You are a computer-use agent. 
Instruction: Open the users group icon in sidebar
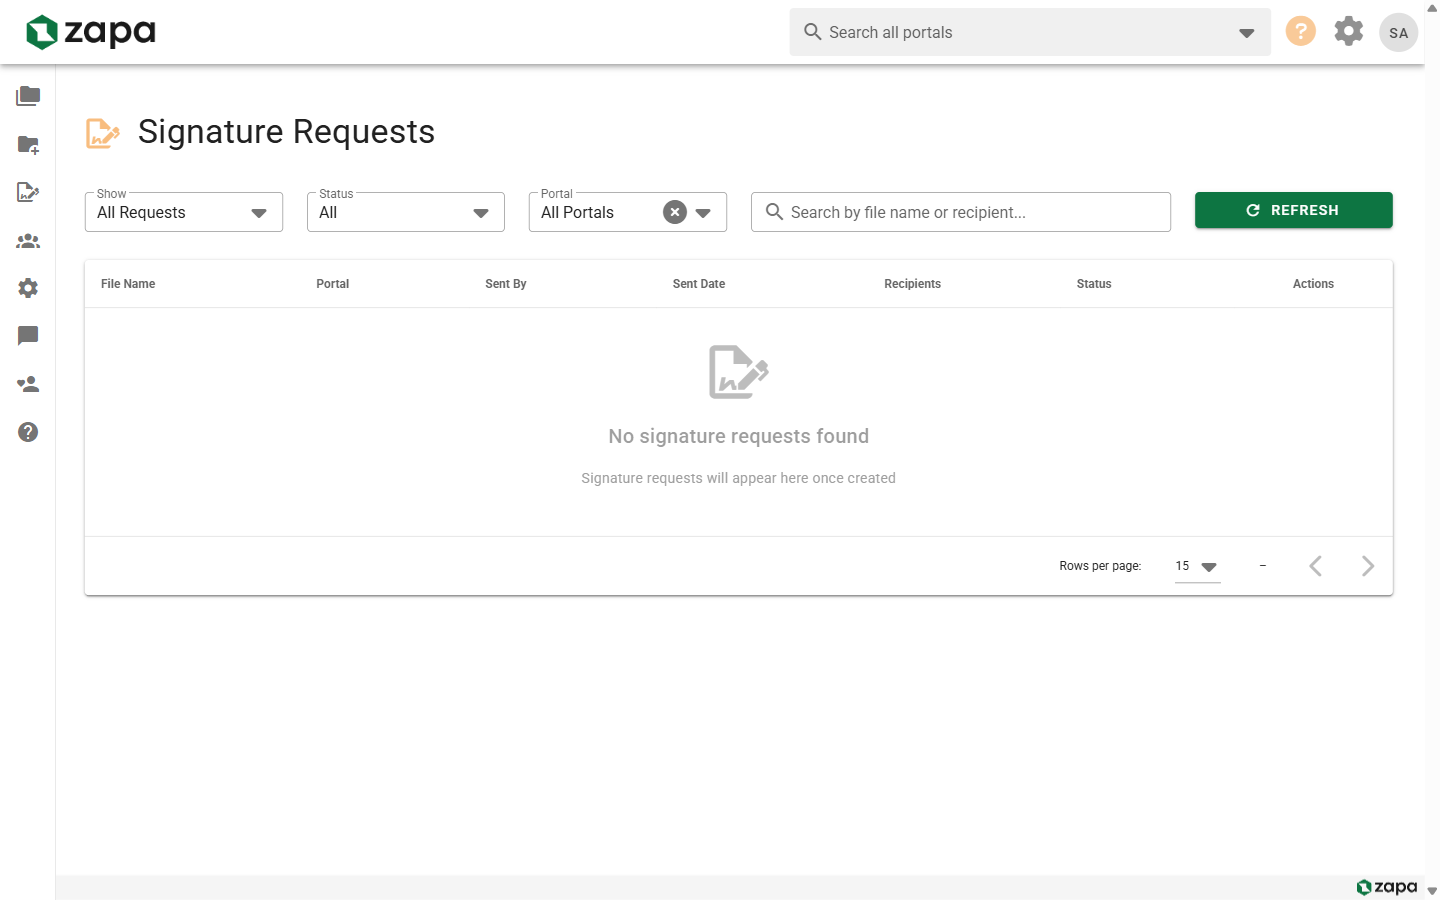[28, 241]
